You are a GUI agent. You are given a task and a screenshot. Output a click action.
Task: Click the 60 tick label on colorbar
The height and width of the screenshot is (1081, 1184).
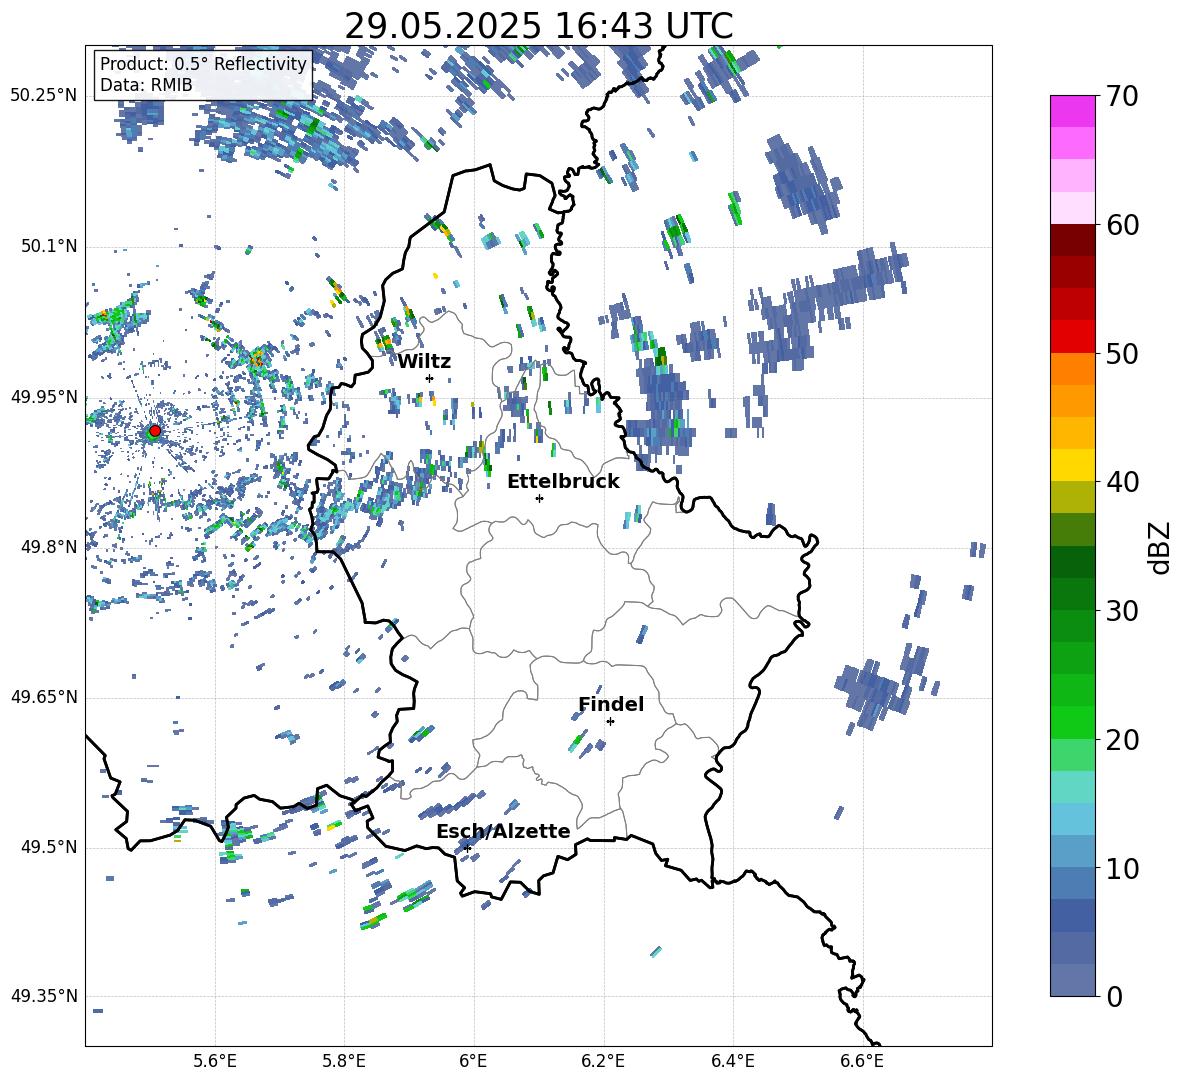[1122, 225]
